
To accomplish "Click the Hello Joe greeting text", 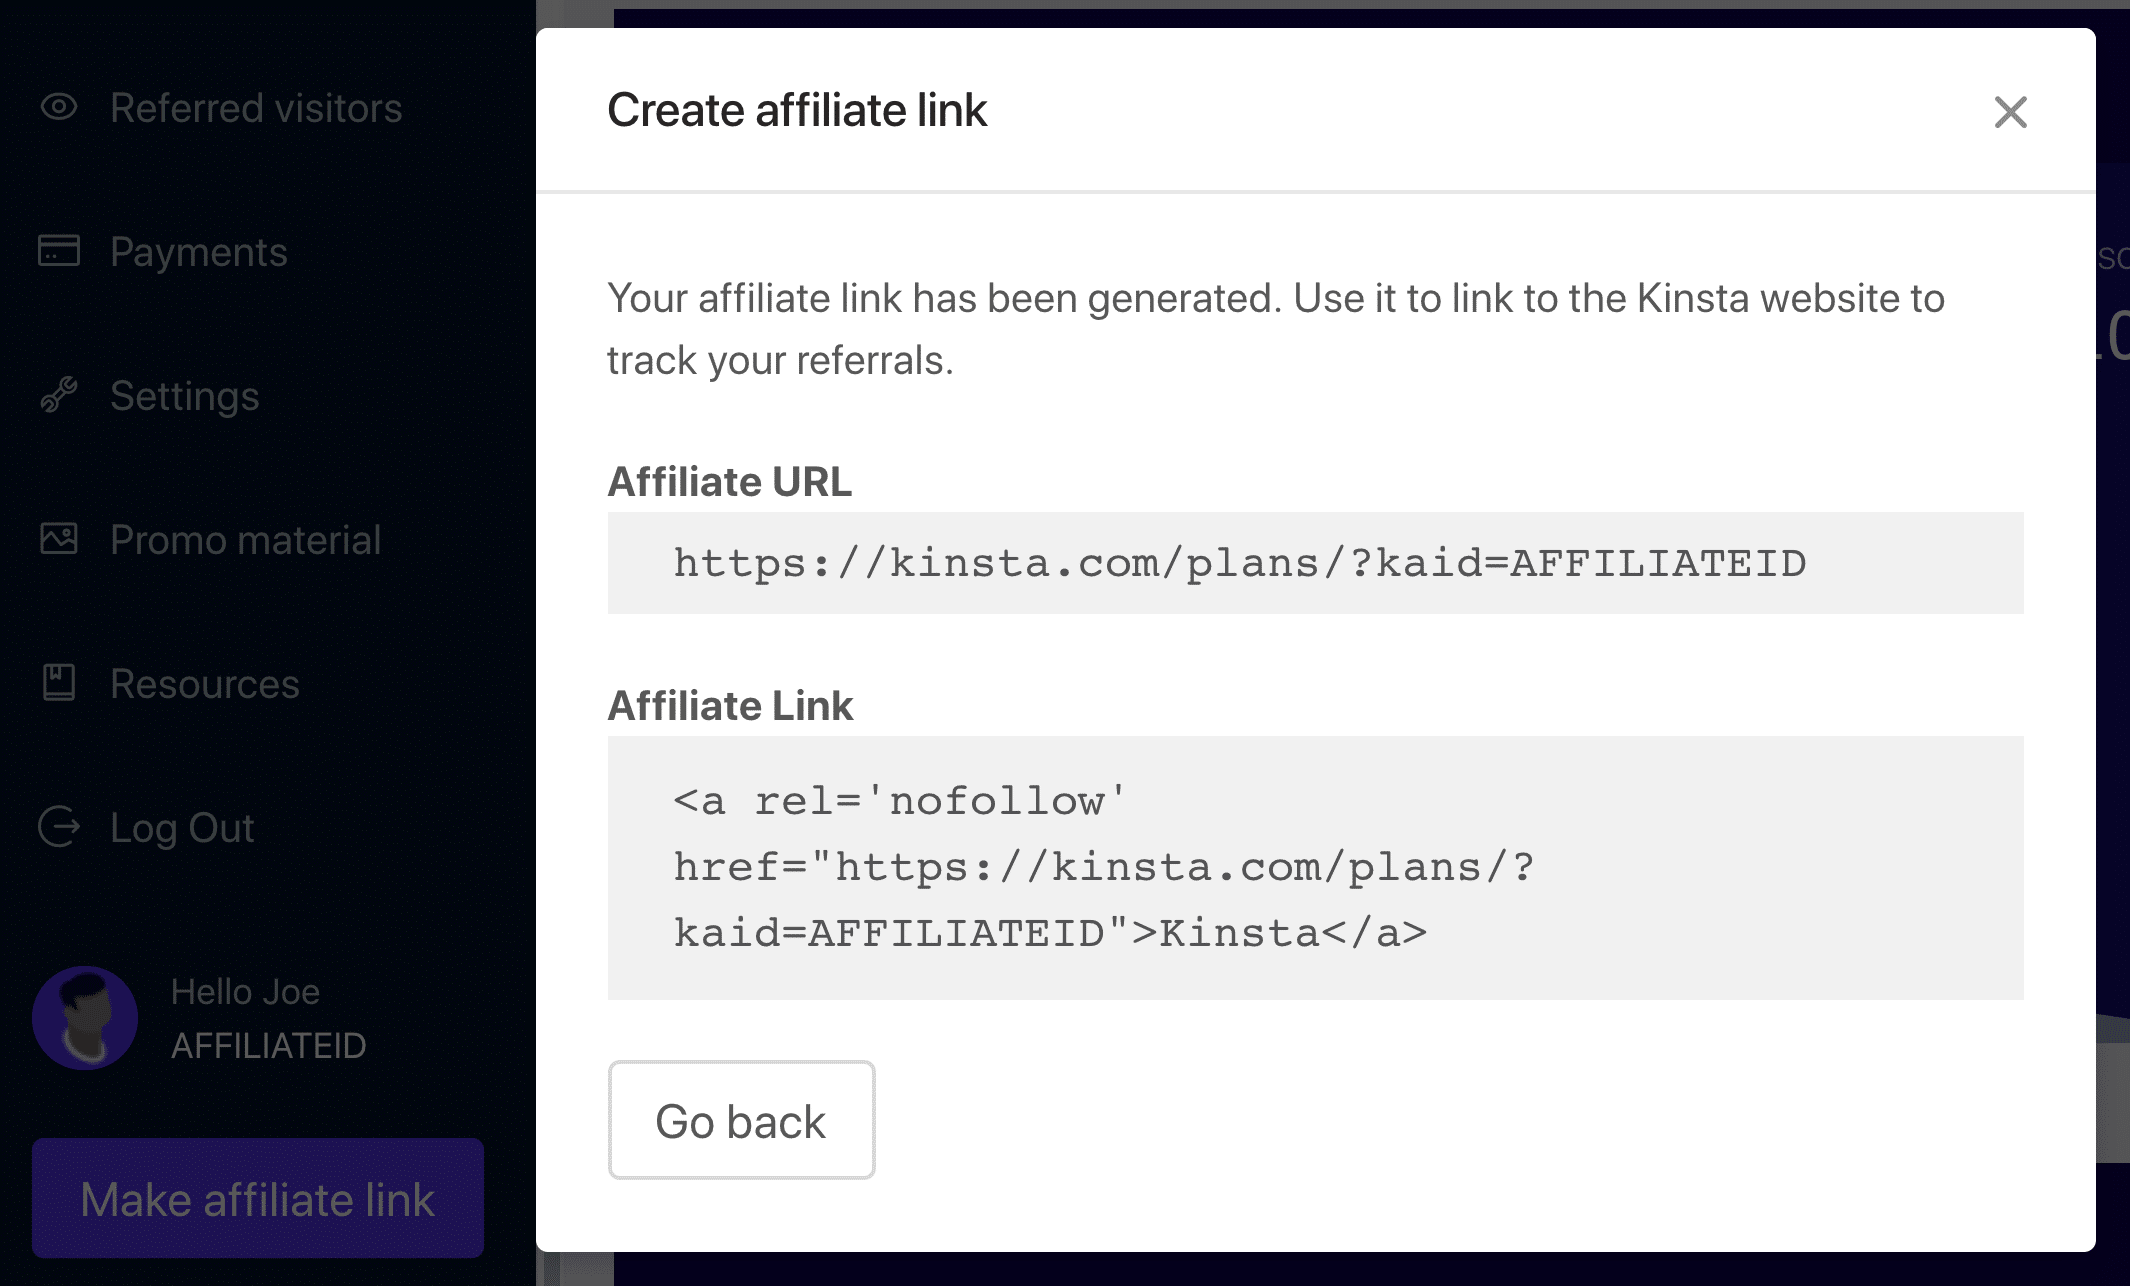I will (246, 992).
